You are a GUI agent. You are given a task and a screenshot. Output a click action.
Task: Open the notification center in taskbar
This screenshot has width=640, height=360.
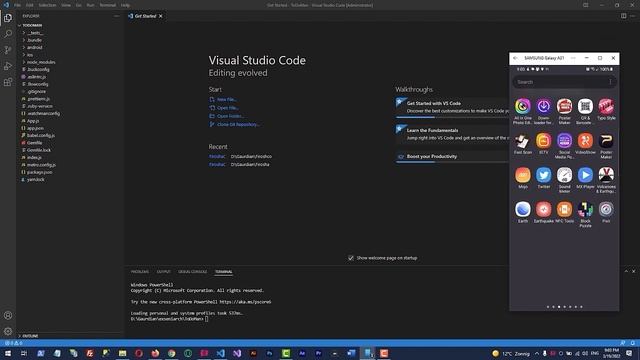click(x=629, y=353)
